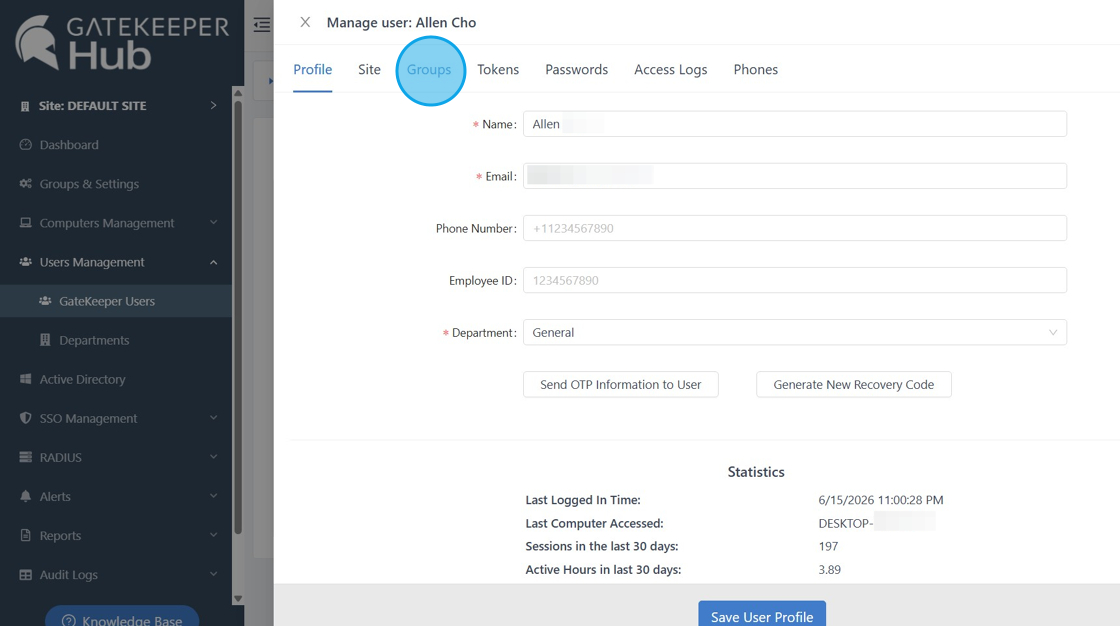Open the Phones tab
Viewport: 1120px width, 626px height.
coord(756,69)
